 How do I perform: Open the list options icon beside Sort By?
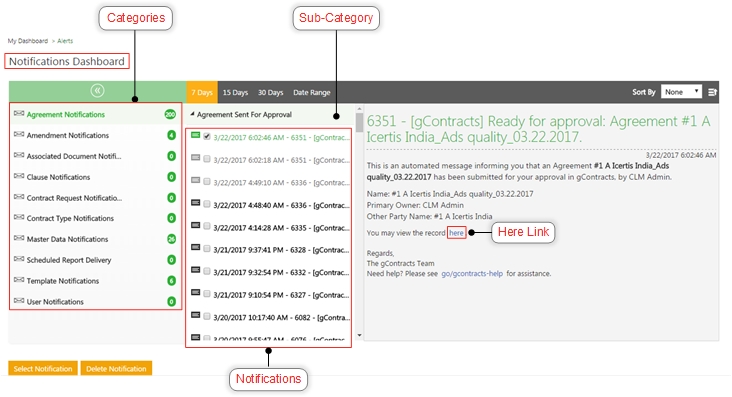click(x=712, y=92)
